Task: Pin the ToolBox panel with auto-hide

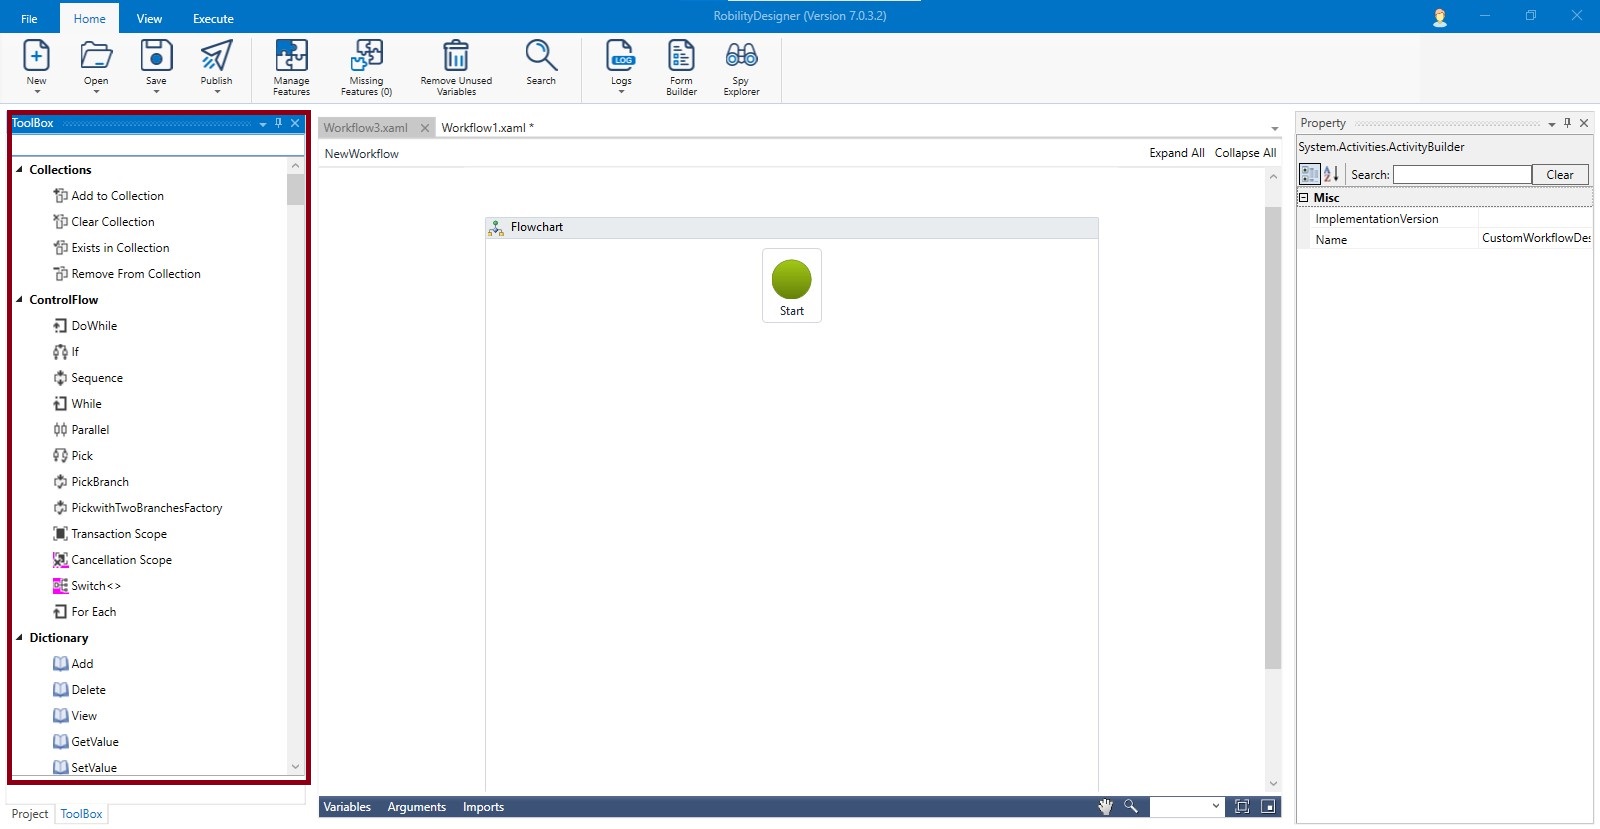Action: tap(278, 123)
